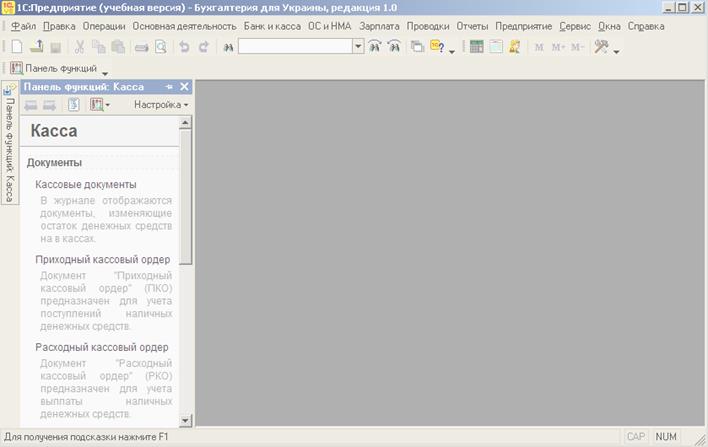Image resolution: width=708 pixels, height=447 pixels.
Task: Open the Основная деятельность menu
Action: pos(184,26)
